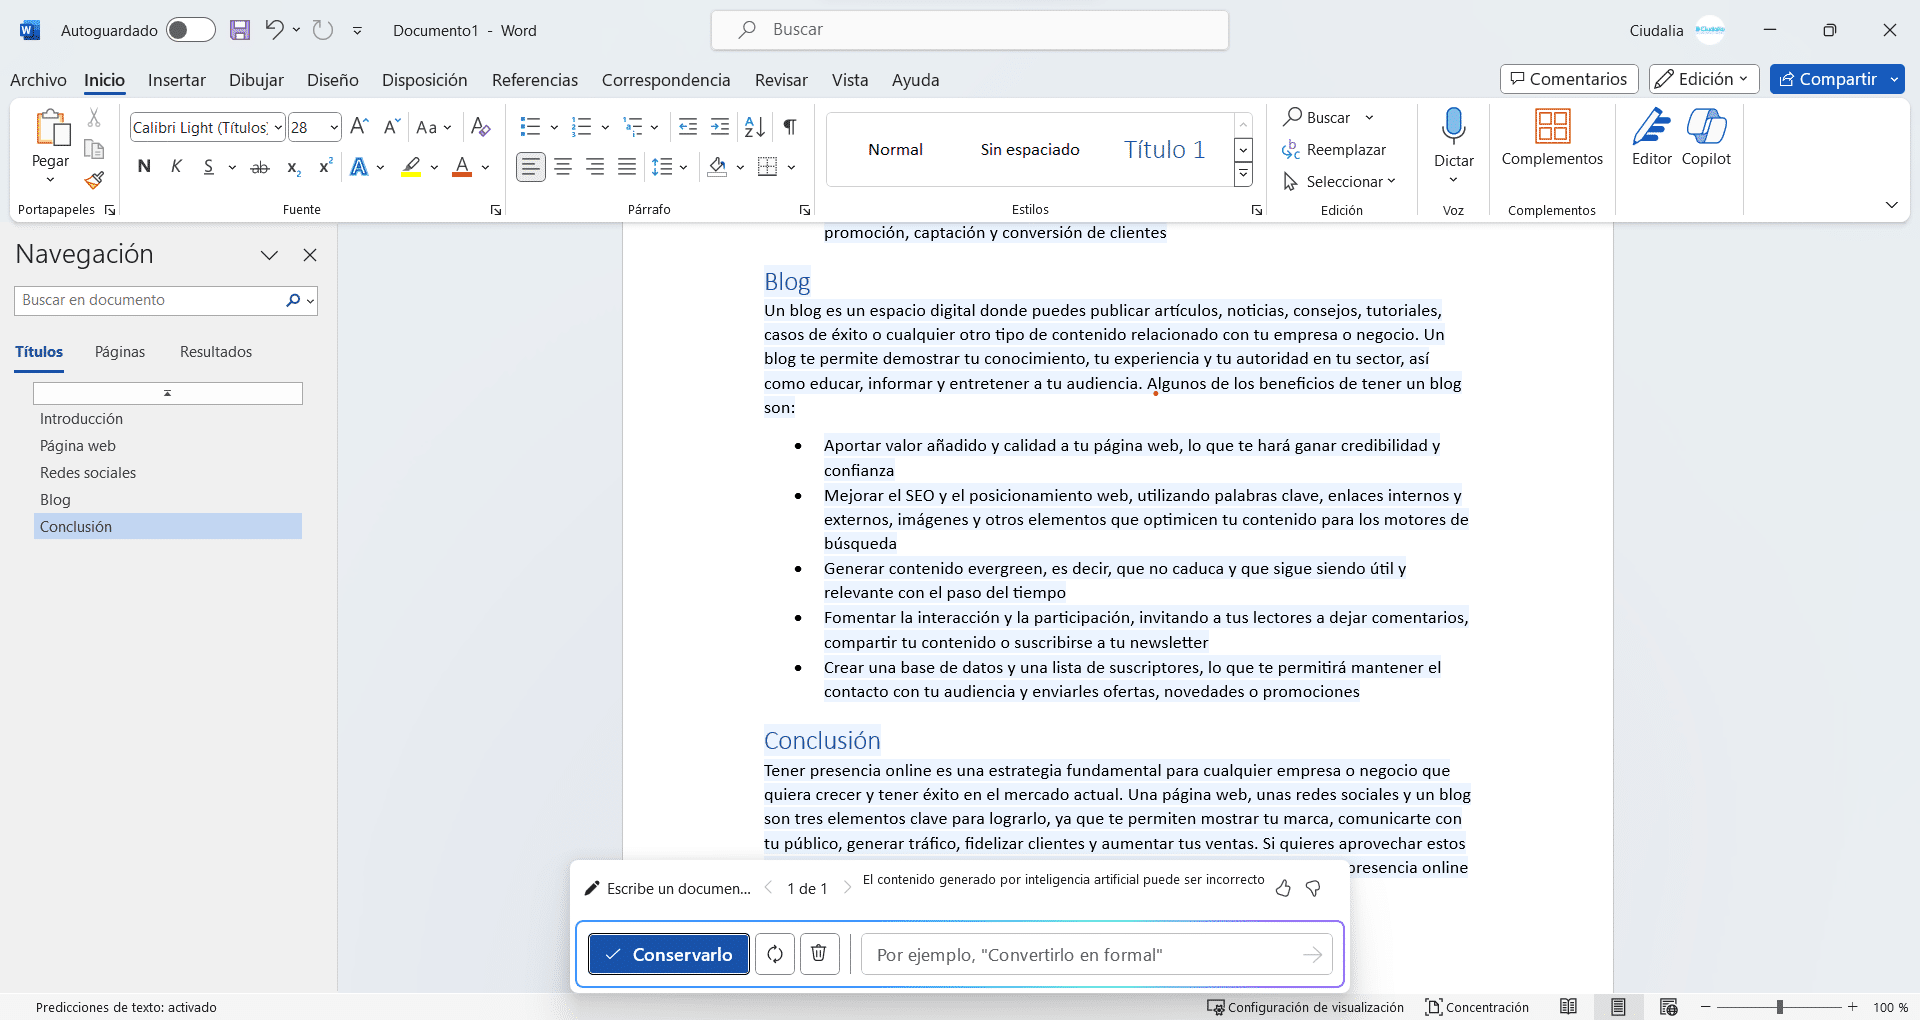Discard AI text with the trash icon
1920x1020 pixels.
[819, 954]
